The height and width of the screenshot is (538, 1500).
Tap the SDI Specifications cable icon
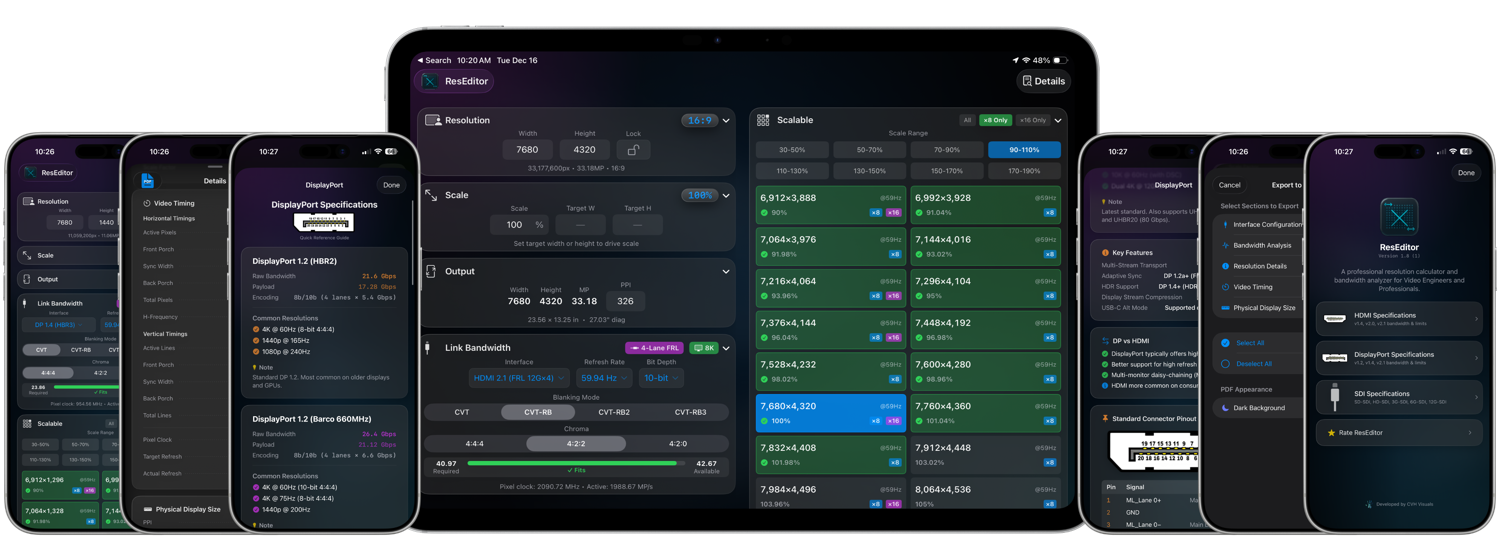tap(1334, 397)
